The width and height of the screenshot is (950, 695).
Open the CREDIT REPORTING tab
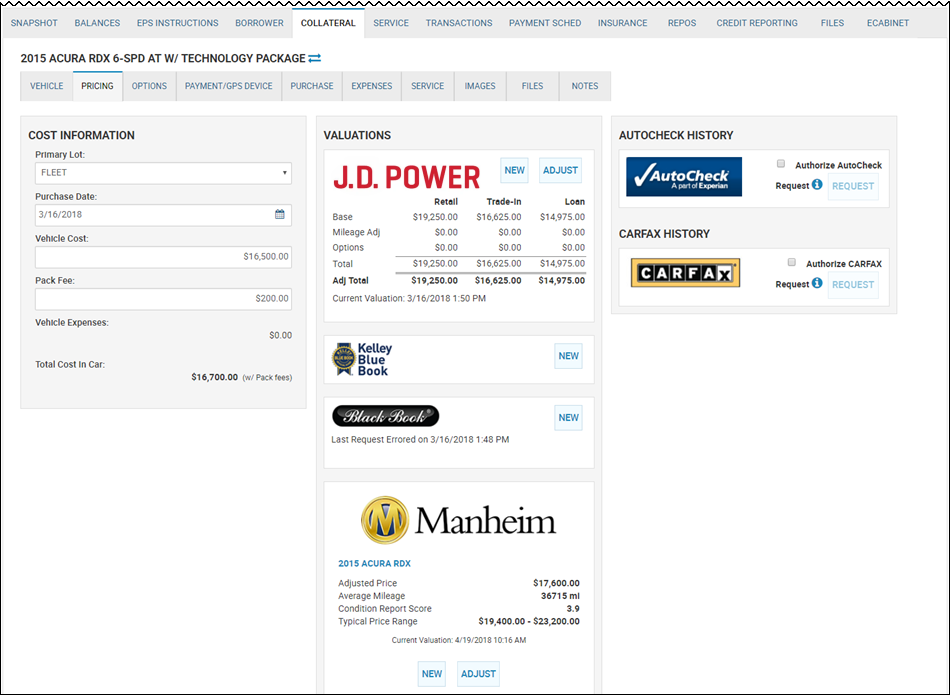coord(757,23)
